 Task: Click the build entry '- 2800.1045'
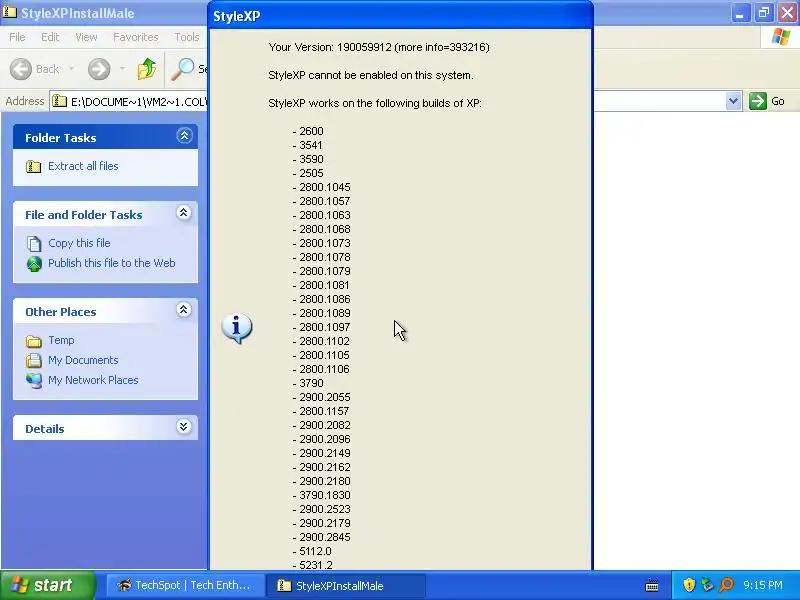pyautogui.click(x=321, y=187)
